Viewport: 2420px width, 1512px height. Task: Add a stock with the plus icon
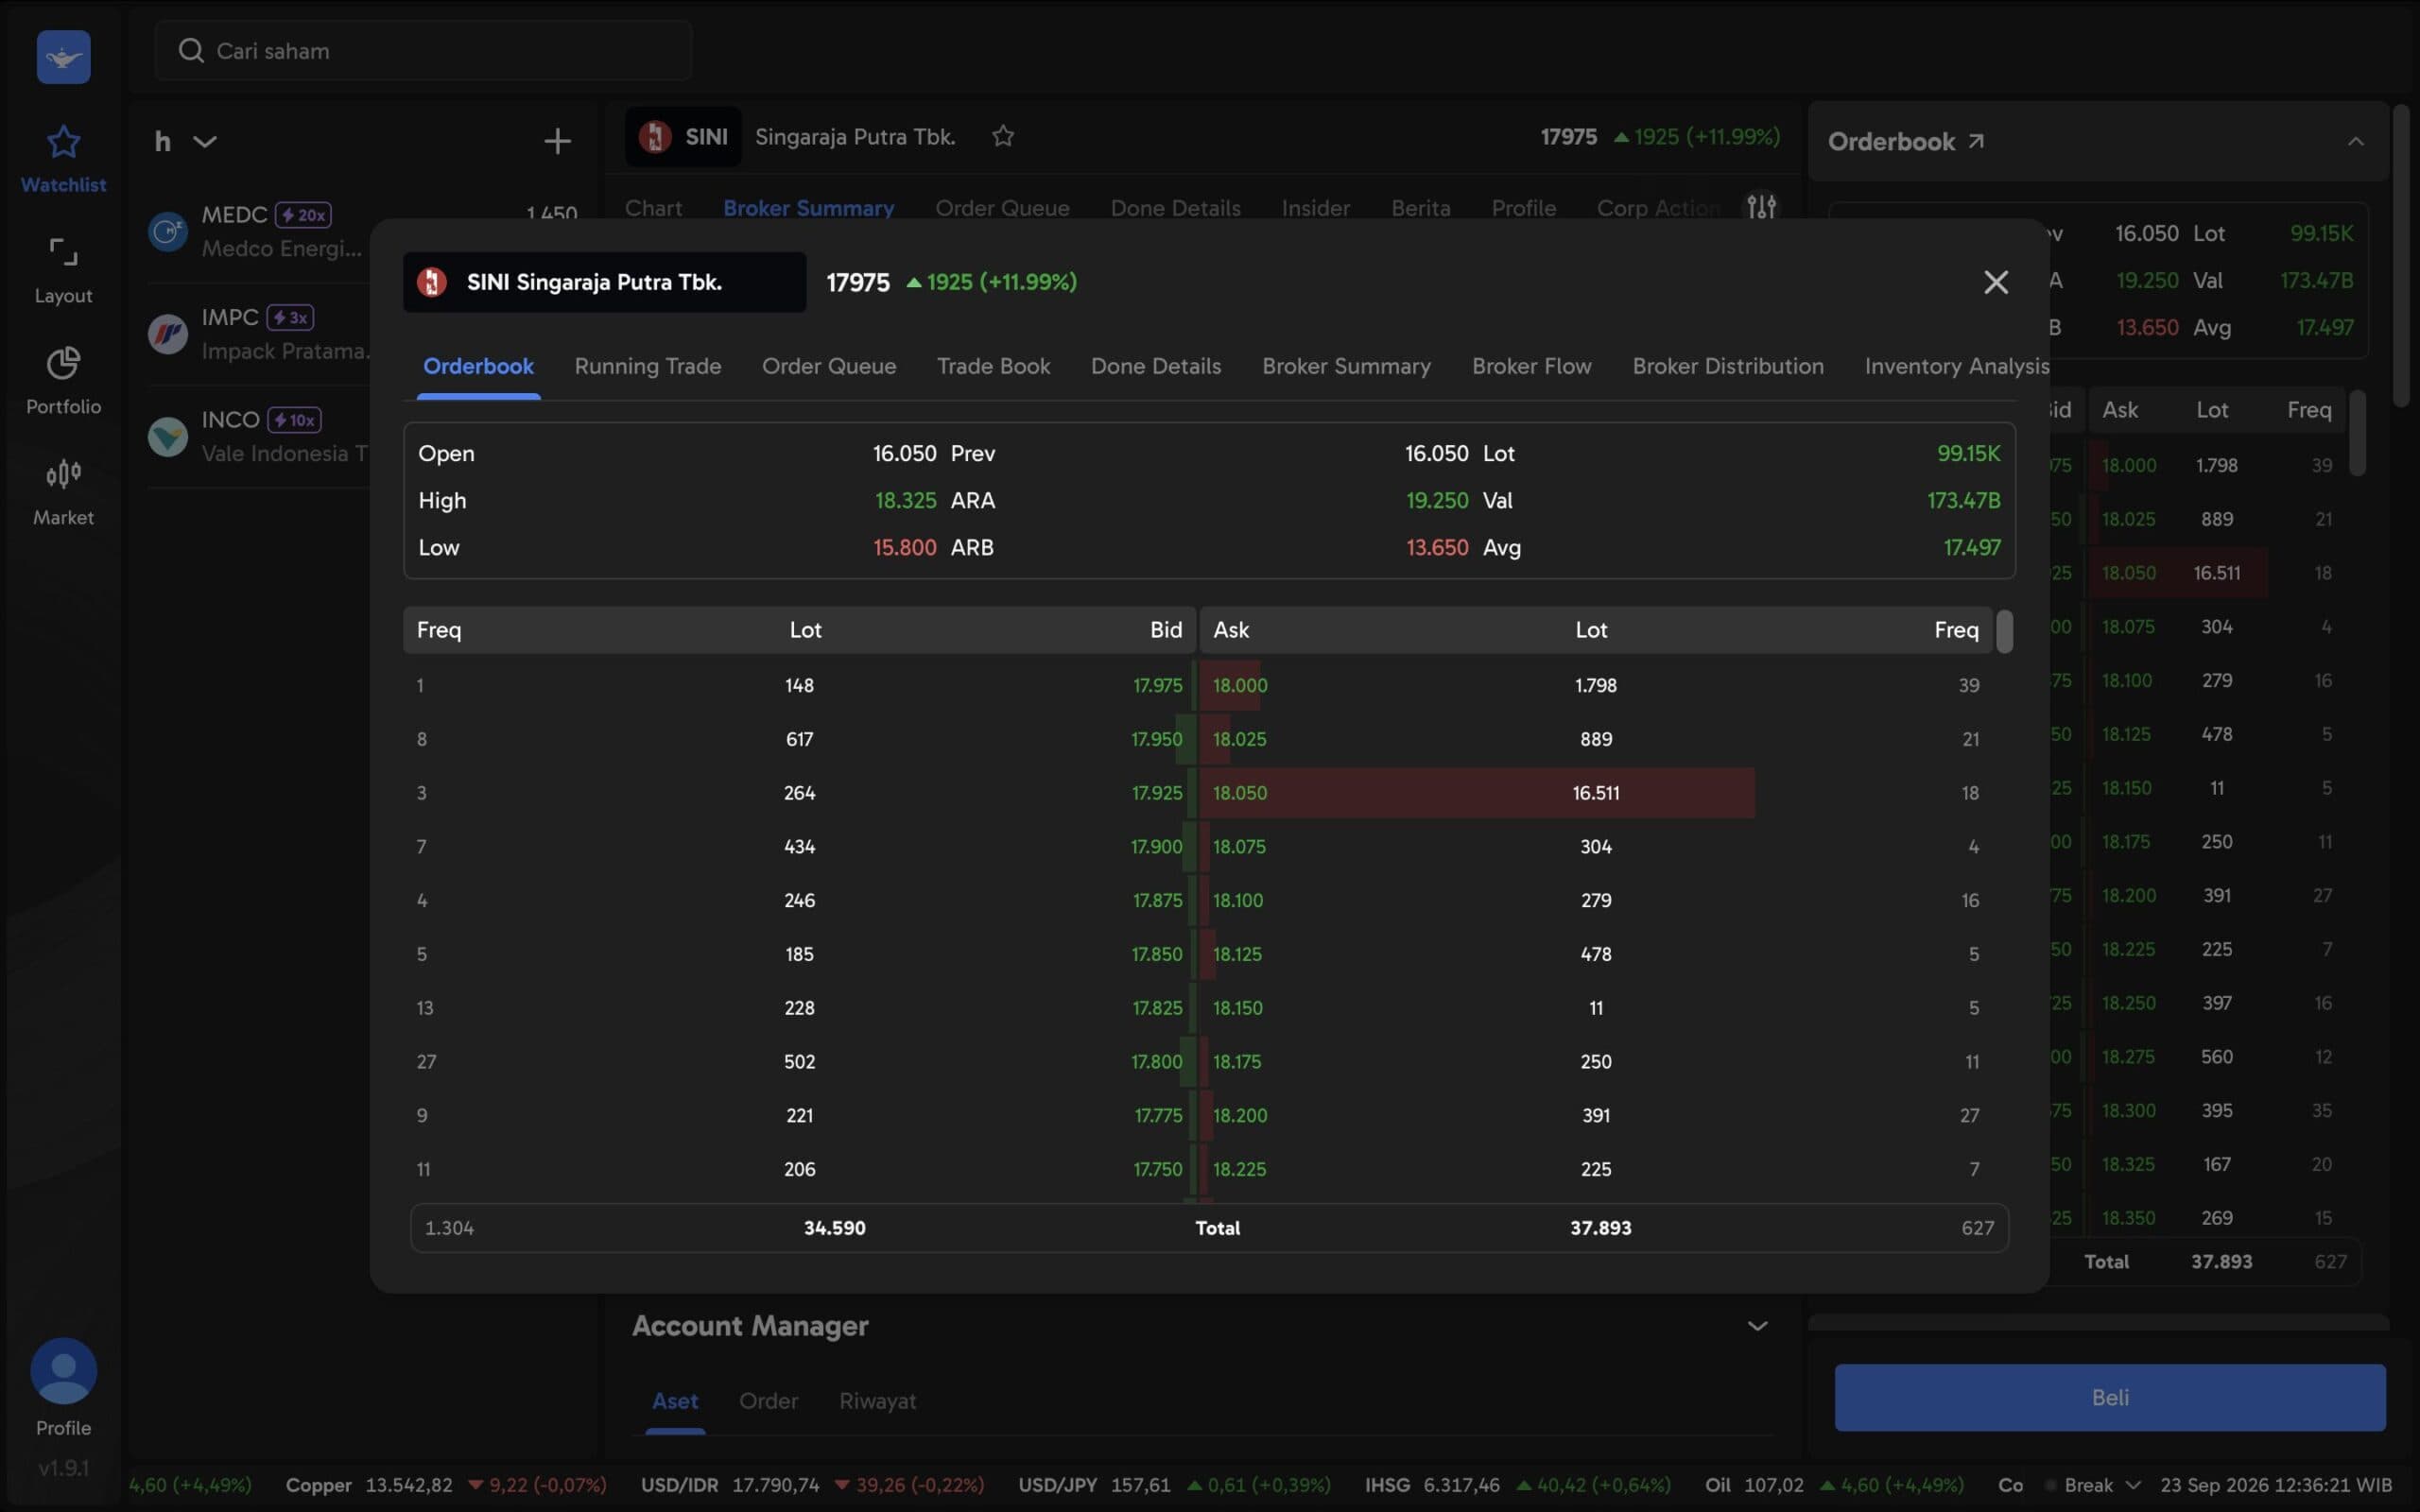tap(557, 141)
